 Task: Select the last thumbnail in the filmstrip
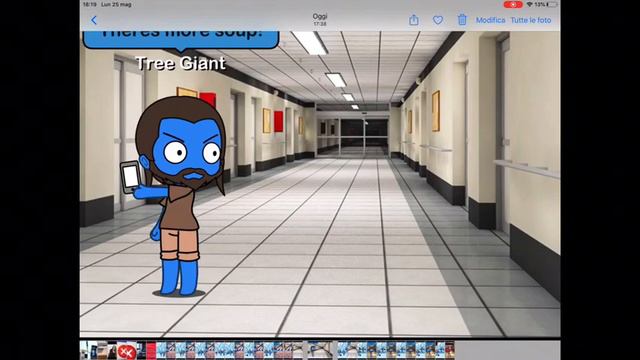449,351
